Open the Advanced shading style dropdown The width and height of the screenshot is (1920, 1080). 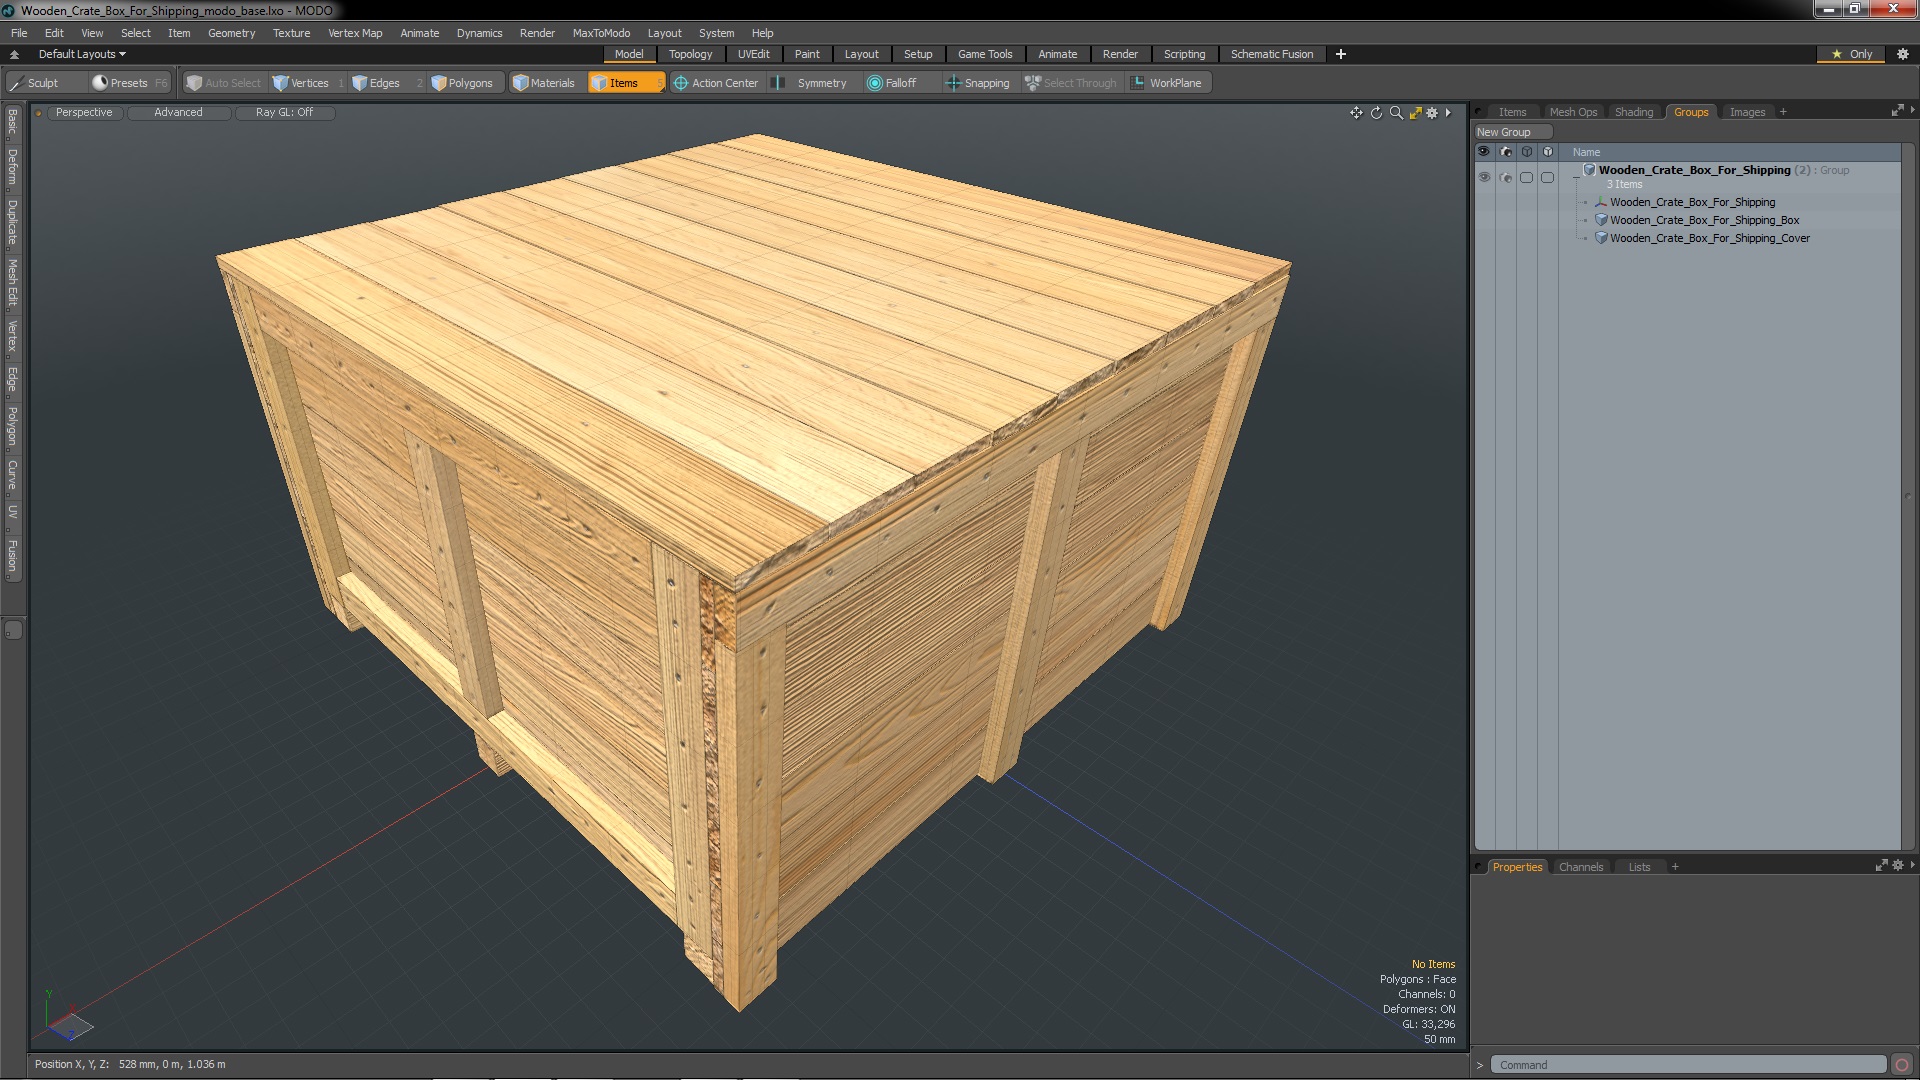tap(178, 113)
